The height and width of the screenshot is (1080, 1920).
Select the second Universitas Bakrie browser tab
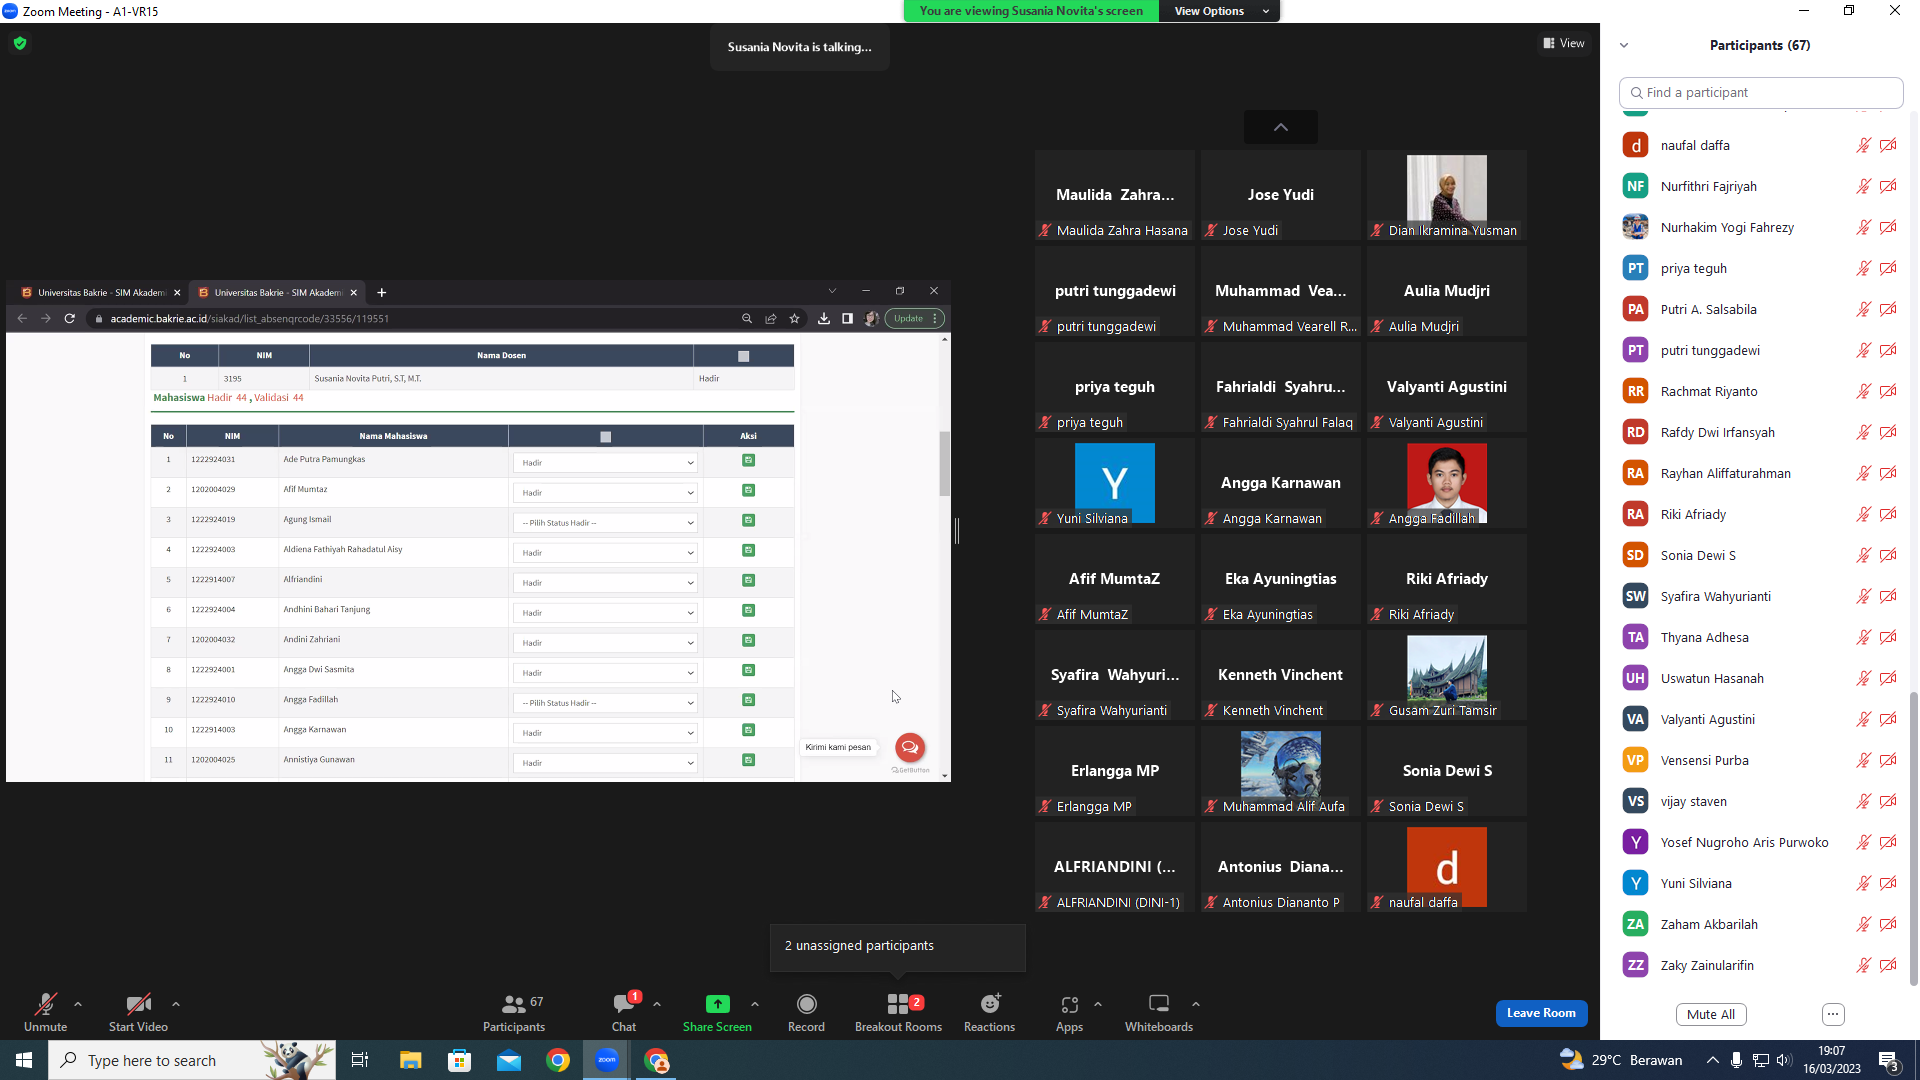click(275, 292)
